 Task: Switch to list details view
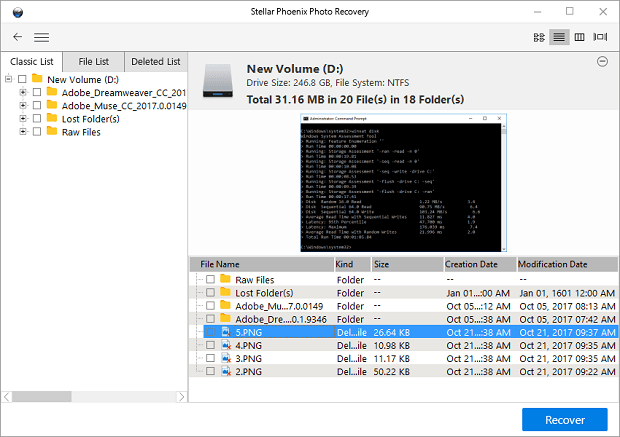coord(559,37)
